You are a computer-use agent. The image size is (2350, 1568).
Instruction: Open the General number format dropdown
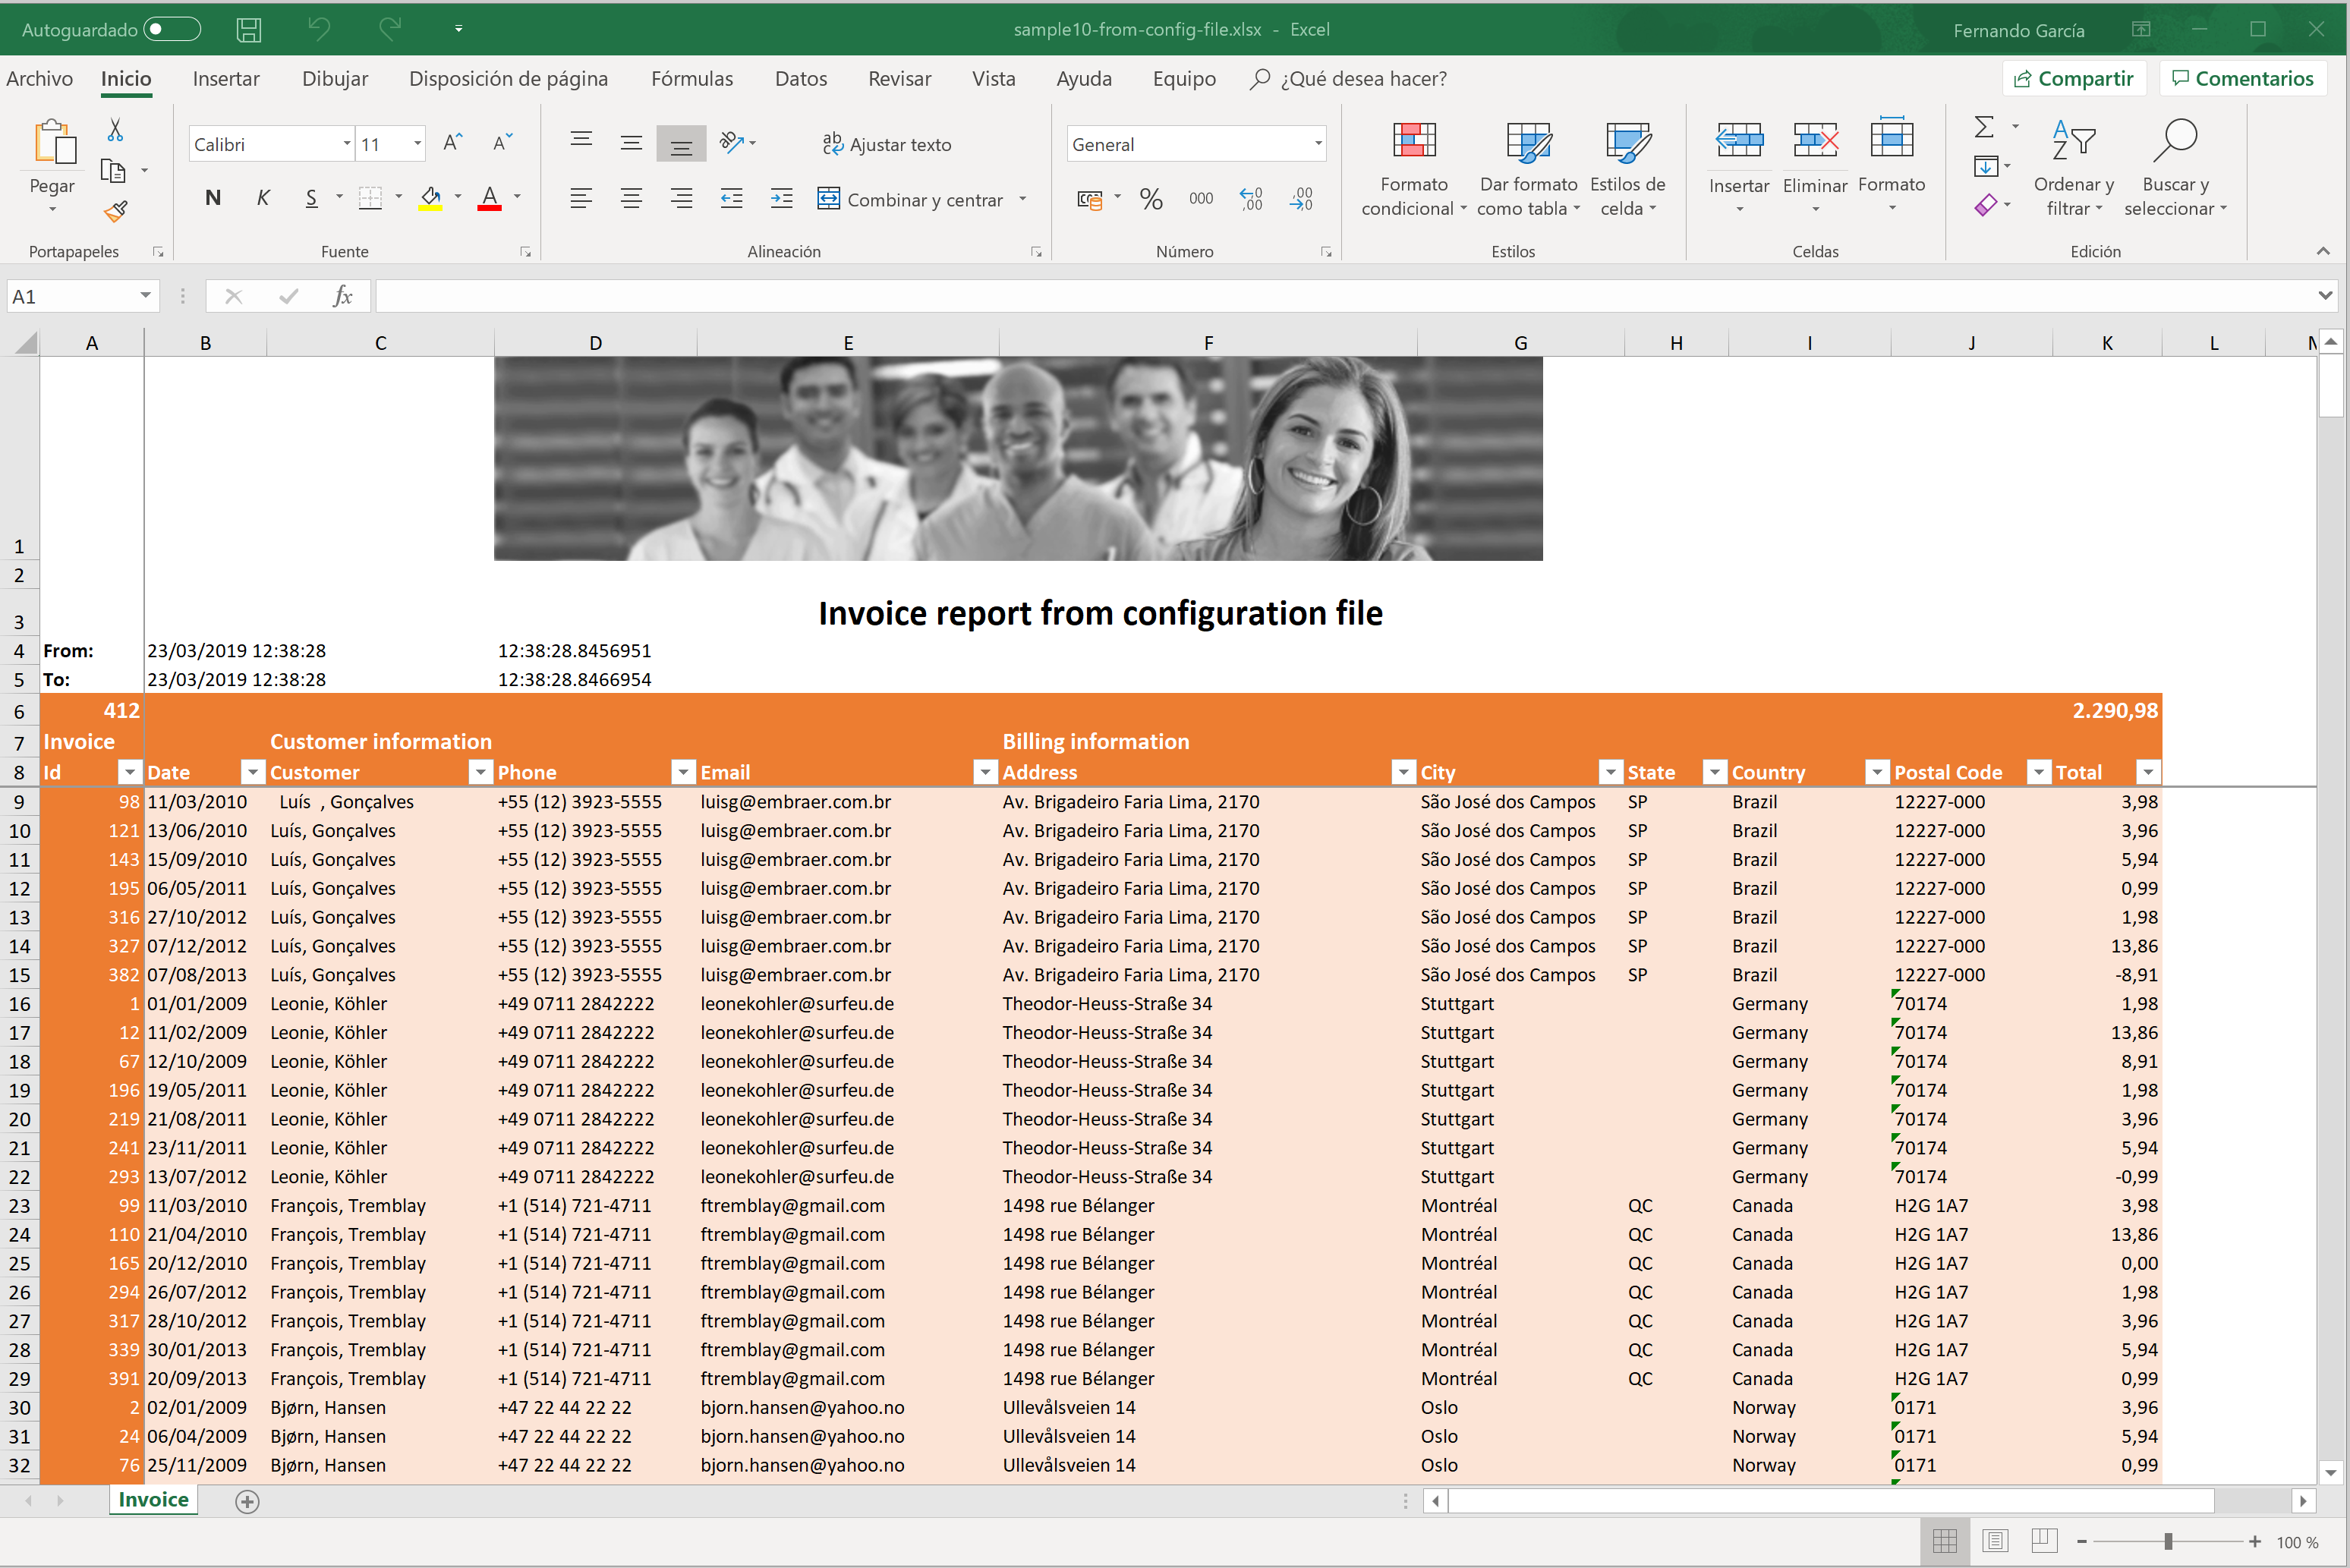coord(1317,144)
